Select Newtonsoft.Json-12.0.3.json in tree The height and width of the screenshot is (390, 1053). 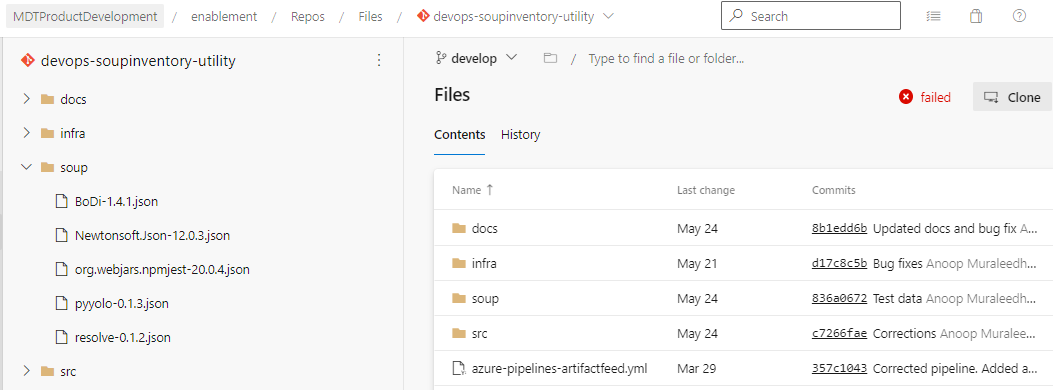(x=152, y=235)
